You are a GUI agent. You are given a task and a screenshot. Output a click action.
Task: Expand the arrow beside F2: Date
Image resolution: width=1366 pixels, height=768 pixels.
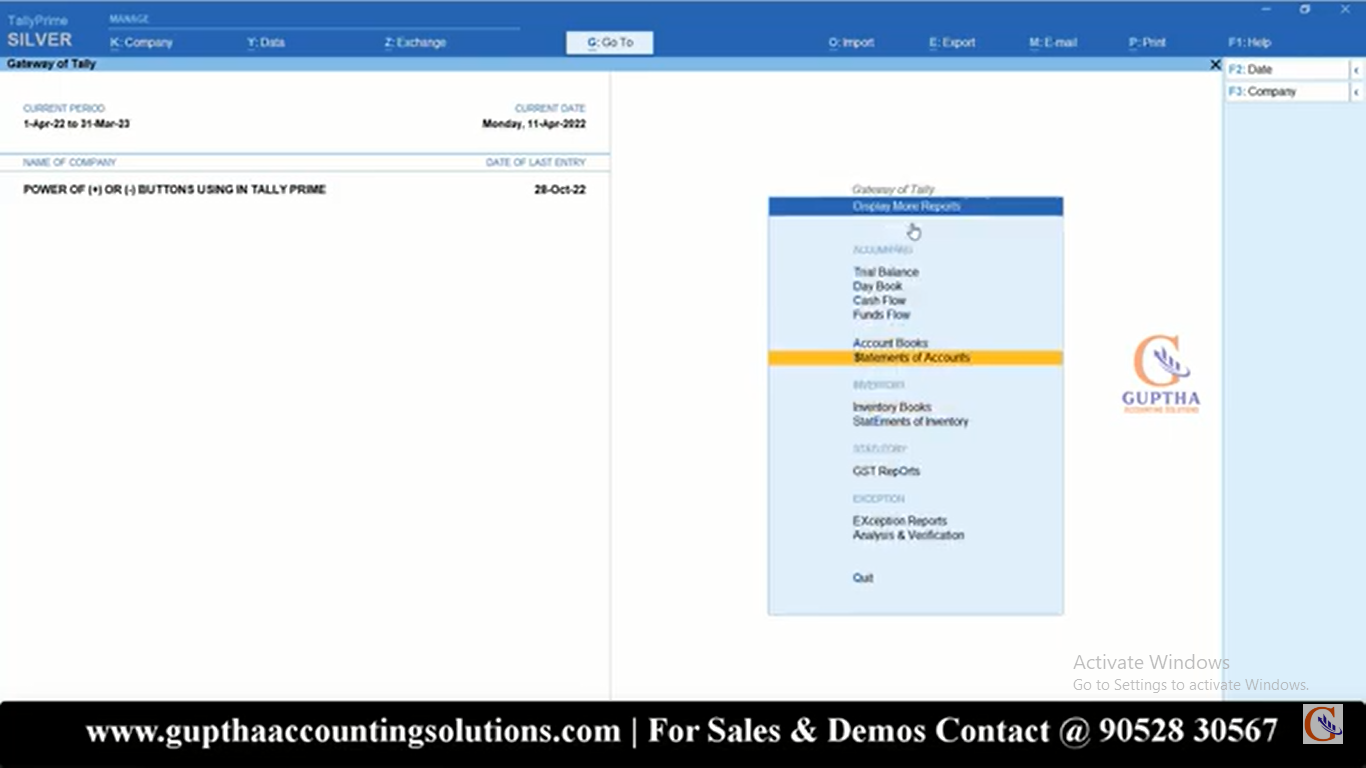point(1357,70)
